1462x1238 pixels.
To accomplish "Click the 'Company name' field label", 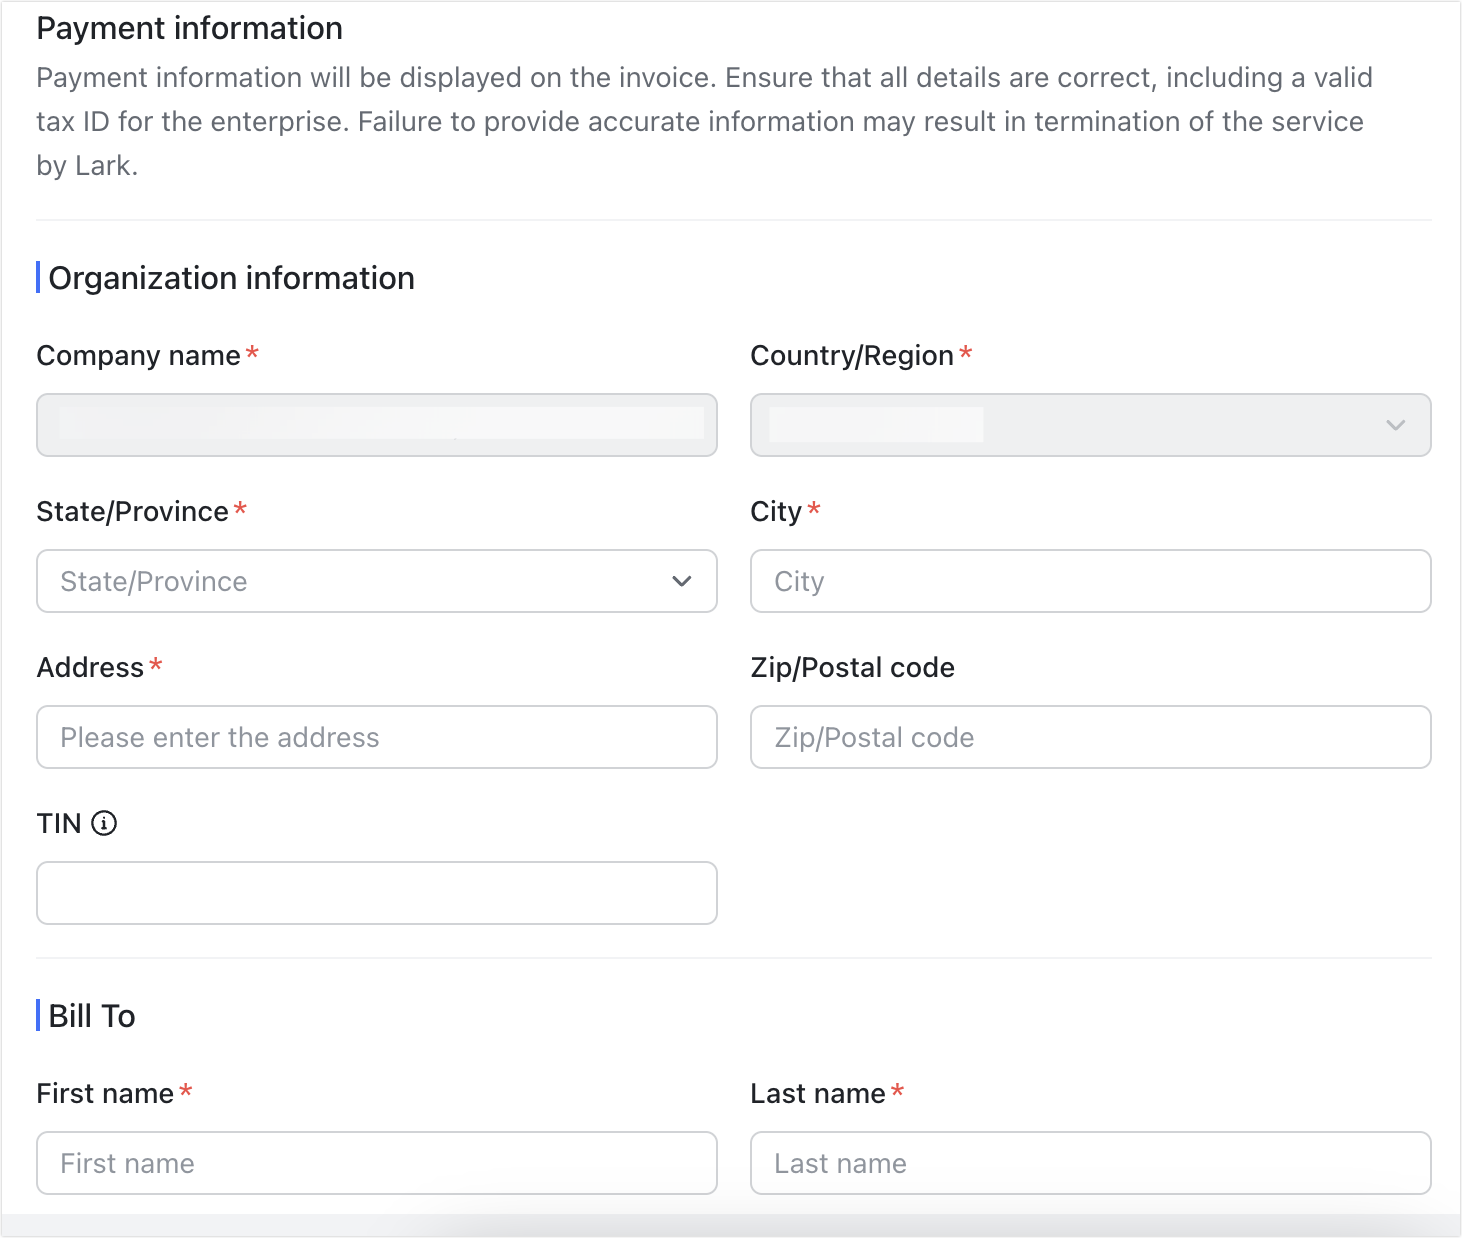I will pos(138,356).
